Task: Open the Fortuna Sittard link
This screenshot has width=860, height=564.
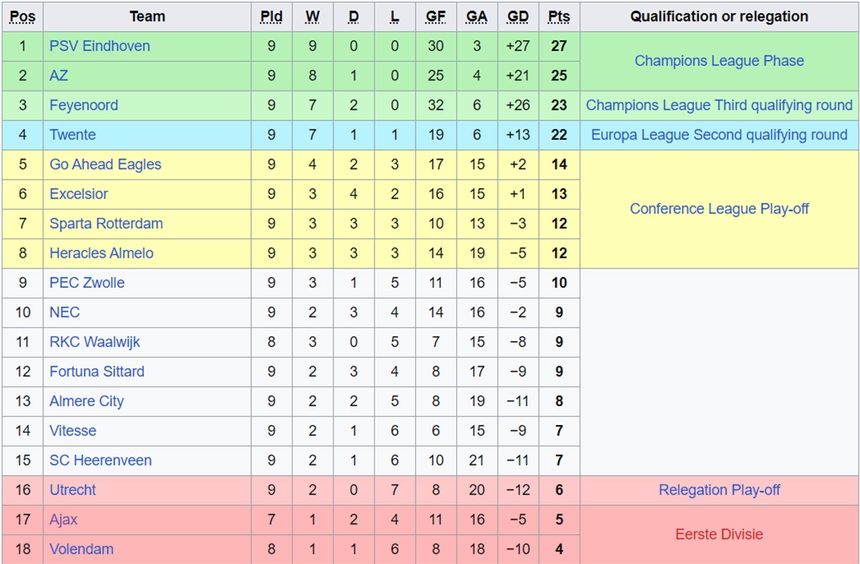Action: pyautogui.click(x=96, y=371)
